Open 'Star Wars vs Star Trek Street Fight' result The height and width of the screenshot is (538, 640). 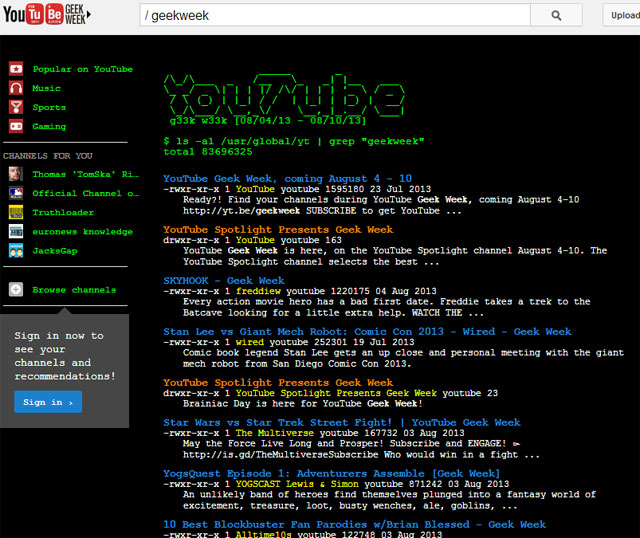pyautogui.click(x=342, y=422)
